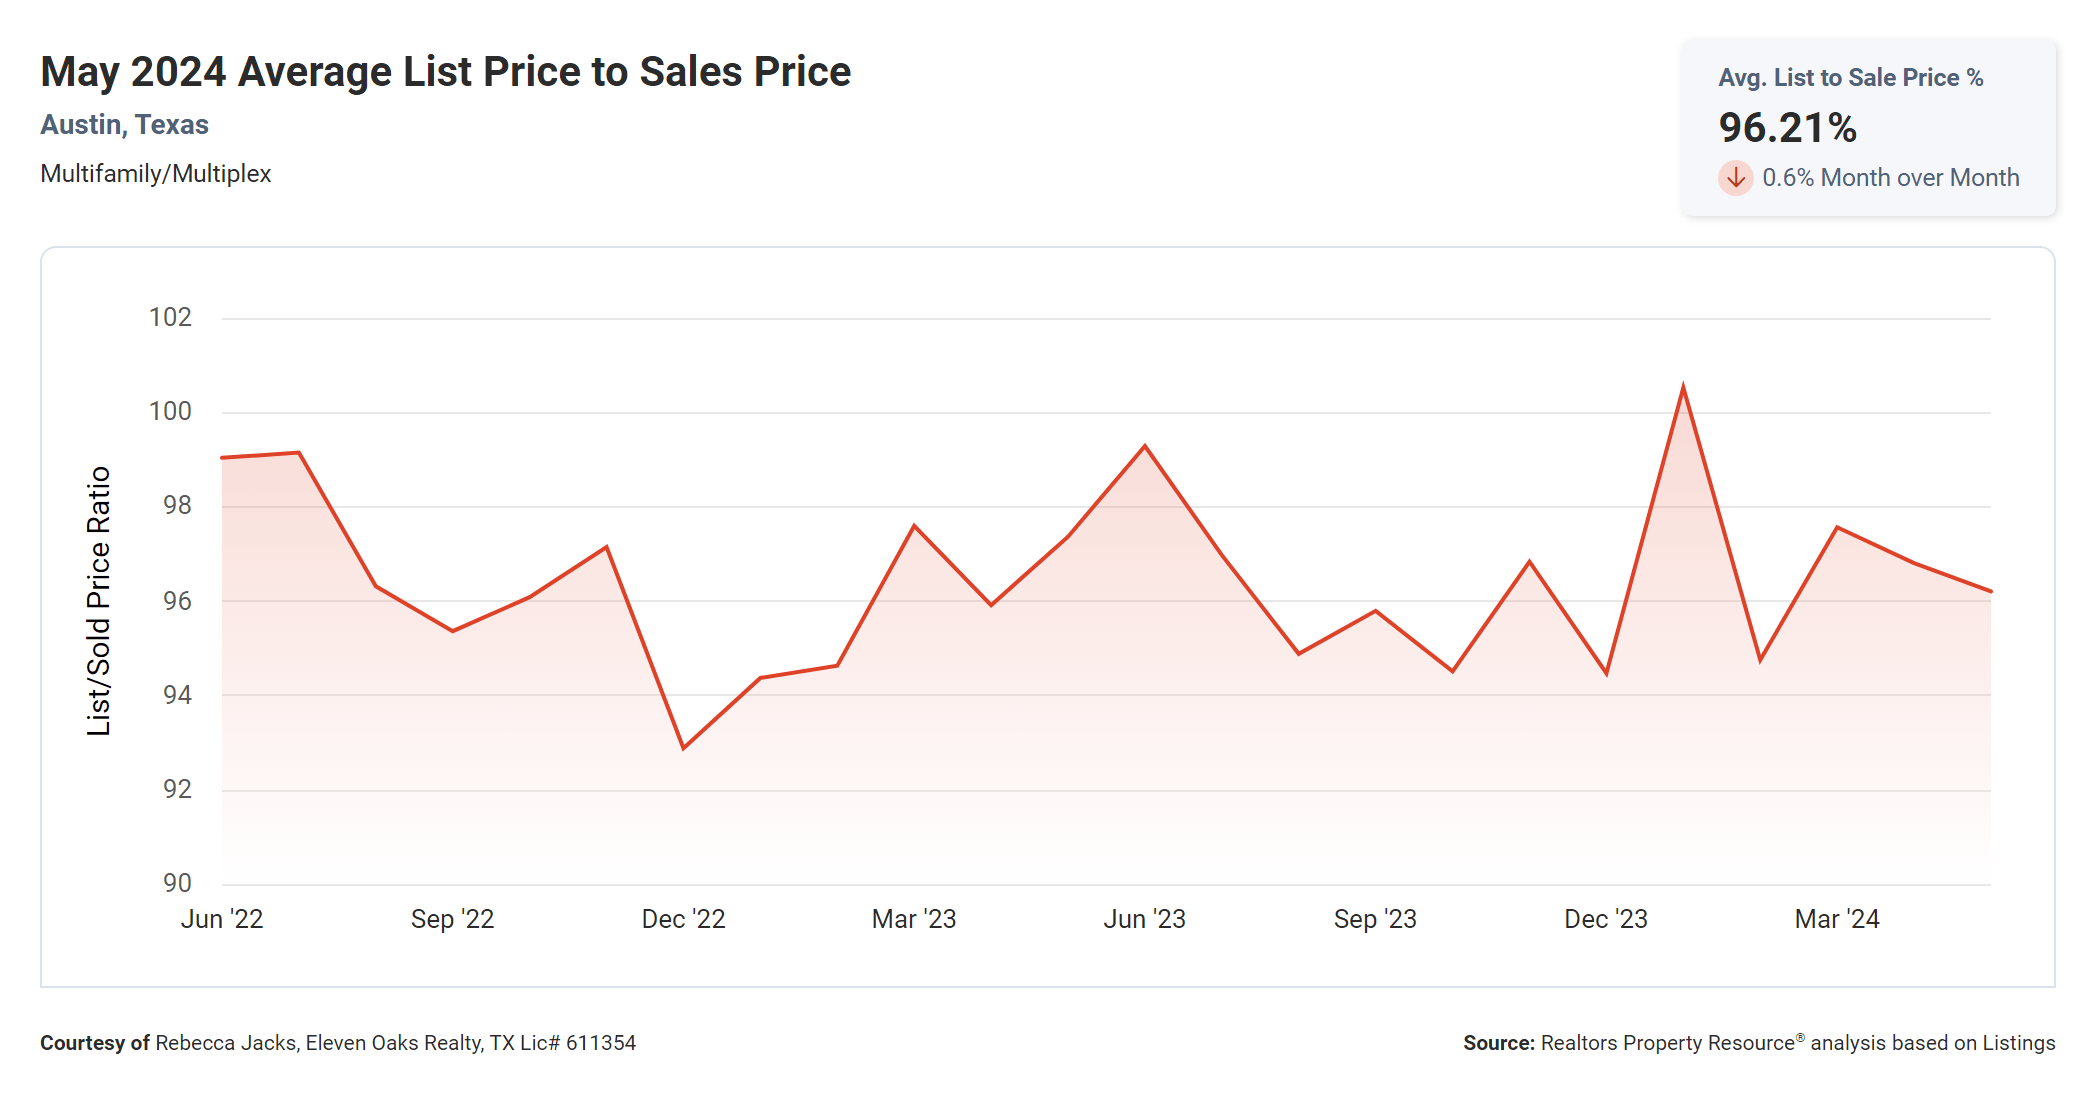Viewport: 2096px width, 1100px height.
Task: Click the lowest dip on the line chart
Action: [x=683, y=748]
